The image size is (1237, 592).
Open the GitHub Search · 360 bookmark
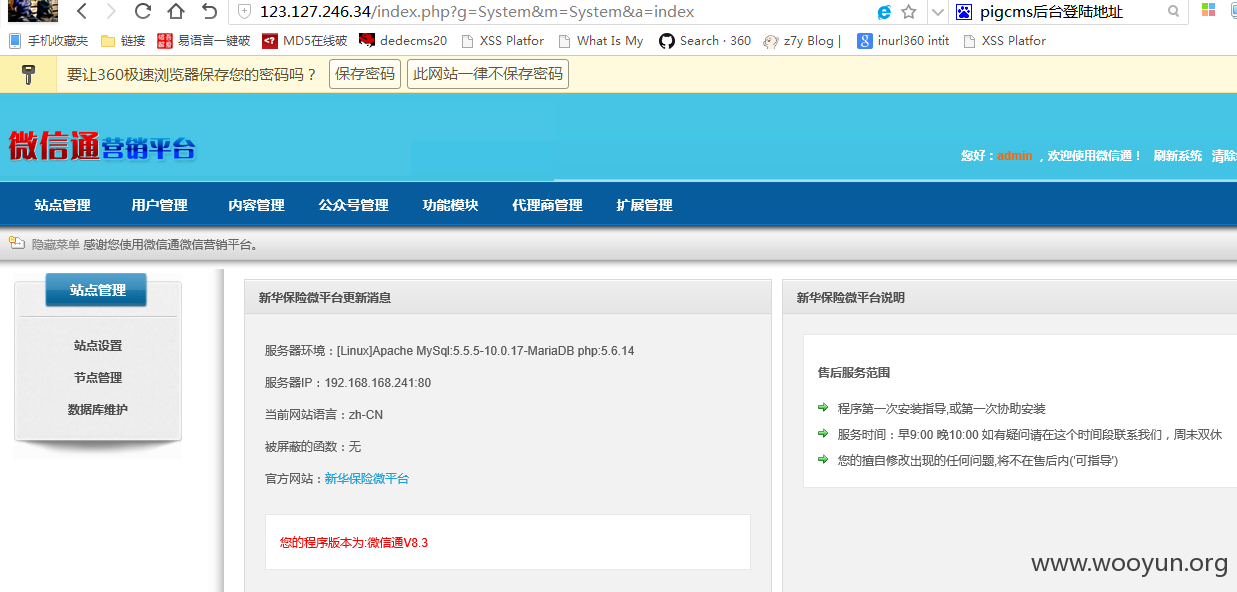pos(705,41)
